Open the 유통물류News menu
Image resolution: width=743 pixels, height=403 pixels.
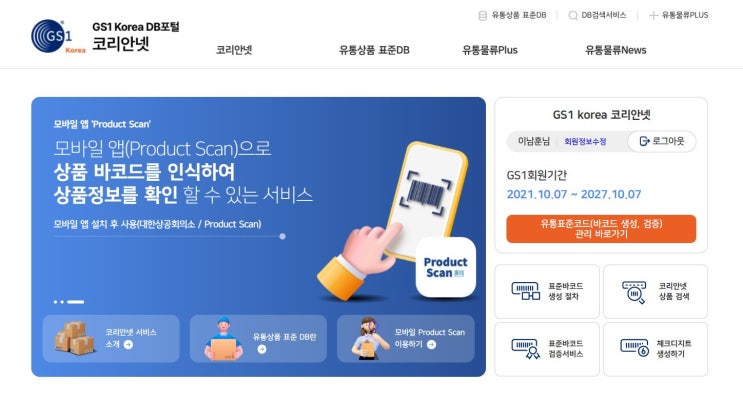tap(616, 50)
